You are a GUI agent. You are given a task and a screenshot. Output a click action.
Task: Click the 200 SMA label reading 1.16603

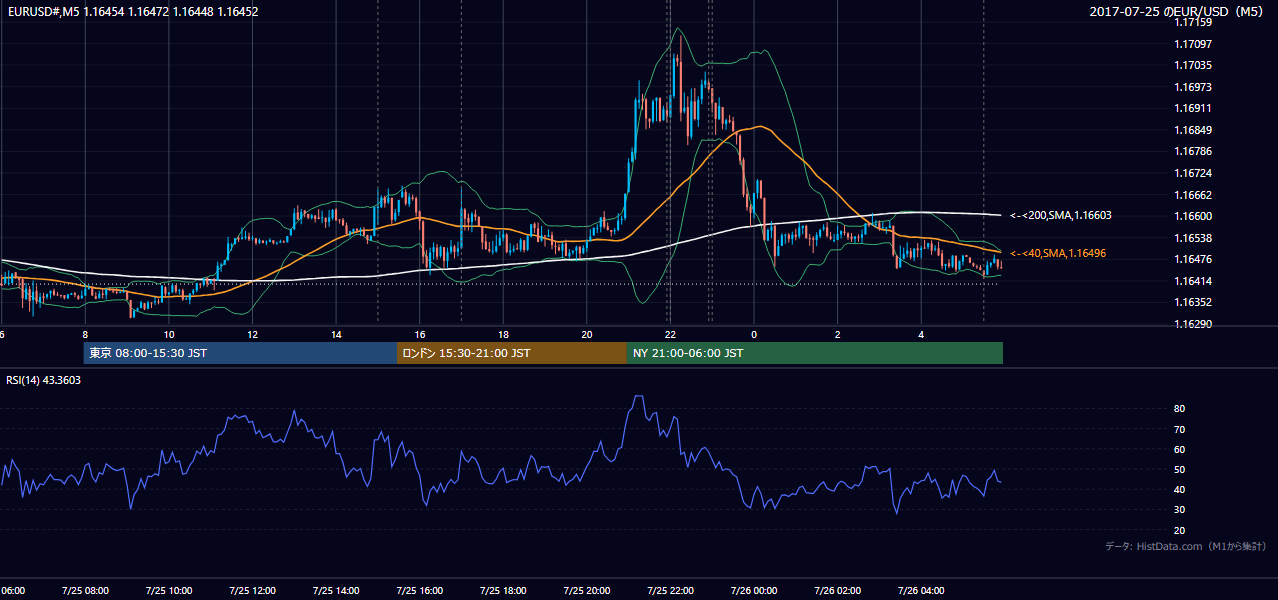[1061, 215]
